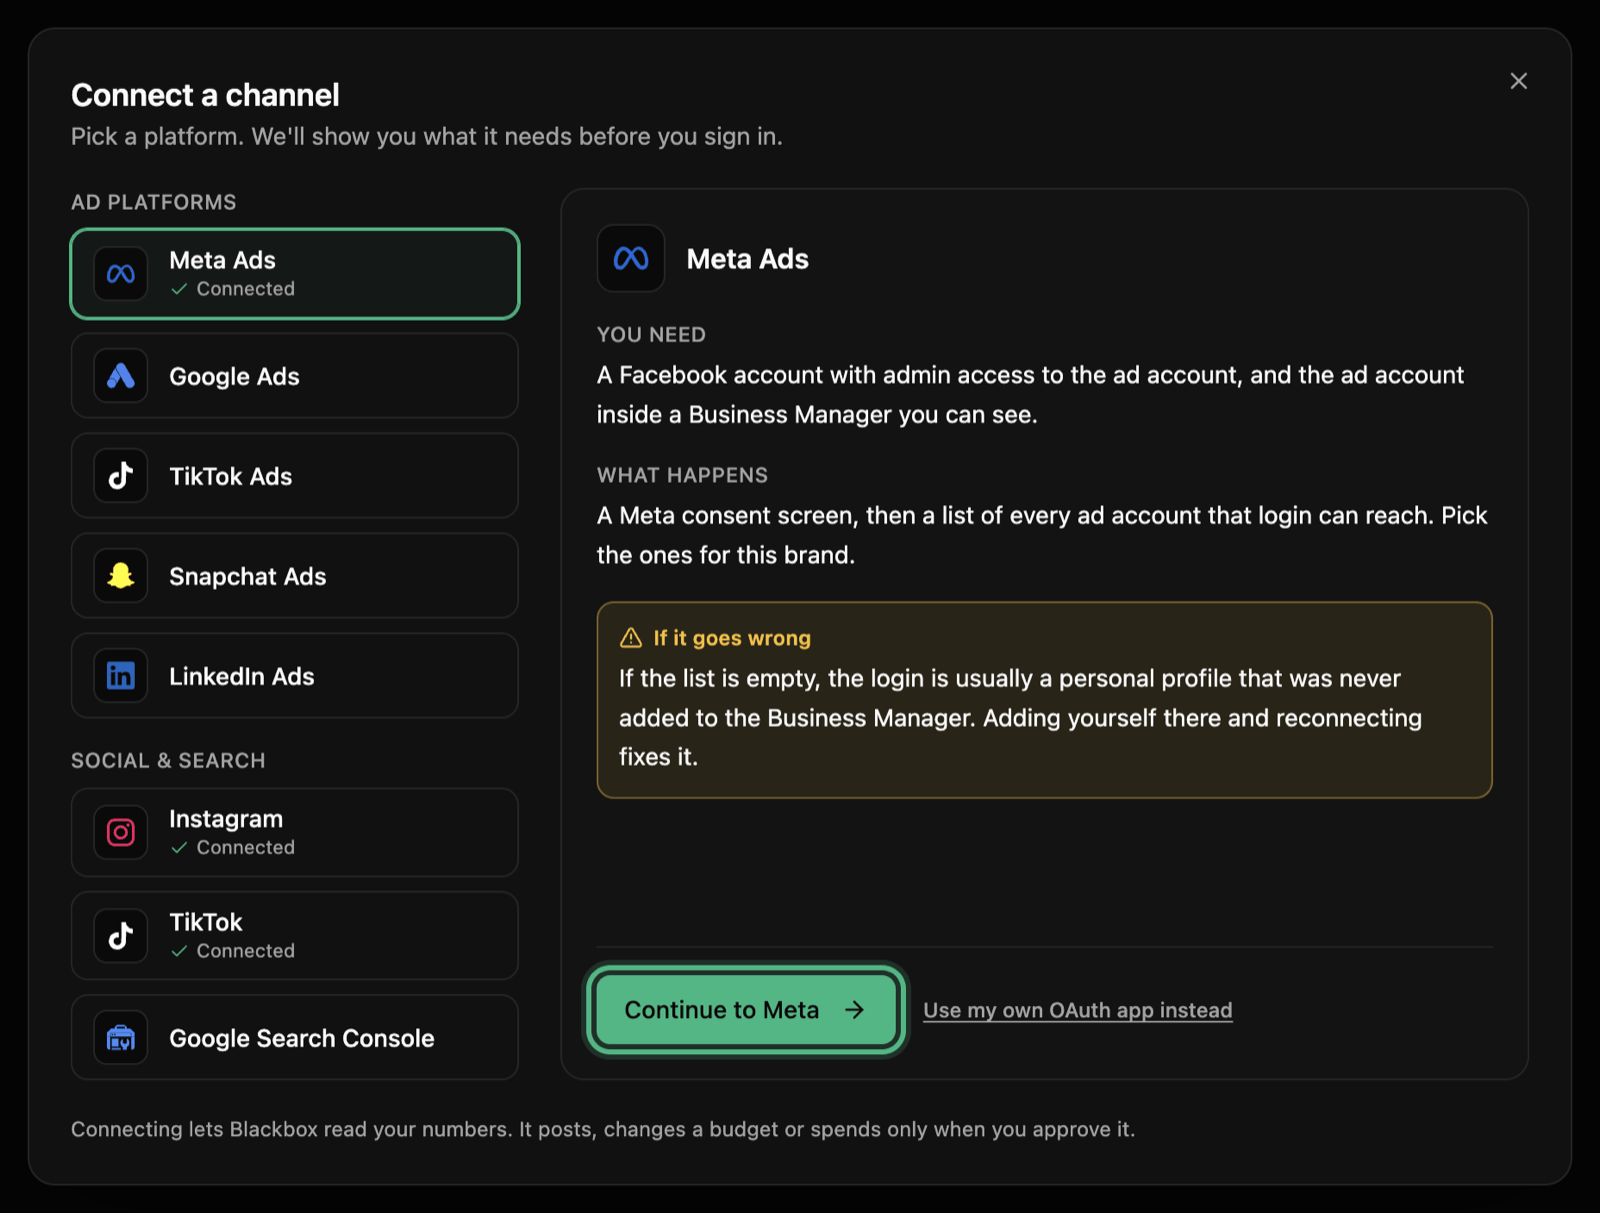Click the 'SOCIAL & SEARCH' section heading

point(168,761)
